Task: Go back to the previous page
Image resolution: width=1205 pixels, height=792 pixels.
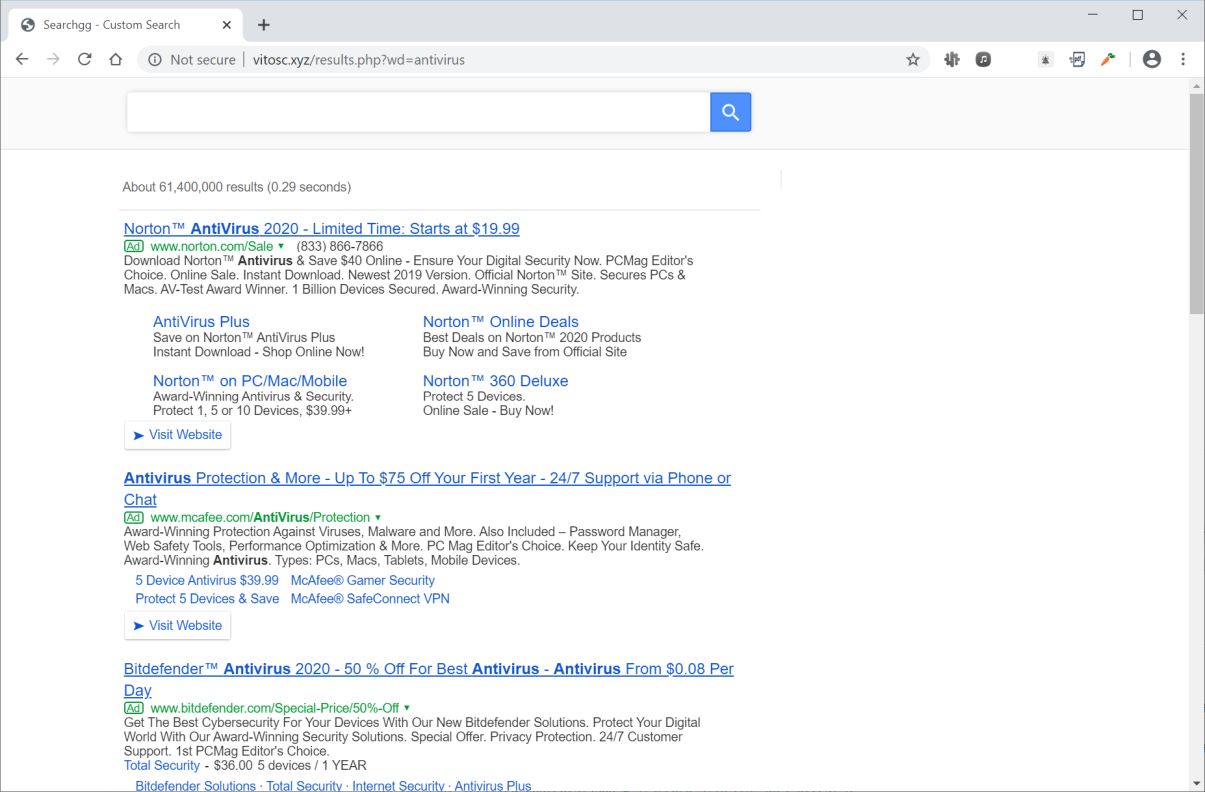Action: [22, 60]
